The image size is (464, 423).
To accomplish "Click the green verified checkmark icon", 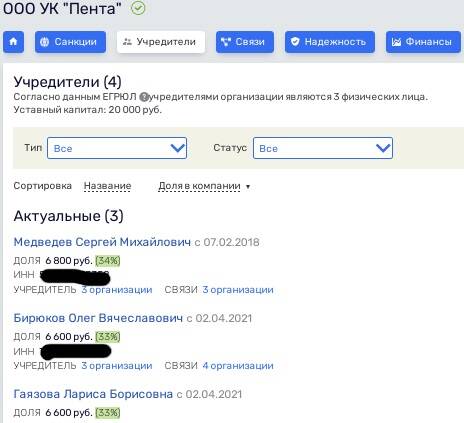I will tap(138, 8).
